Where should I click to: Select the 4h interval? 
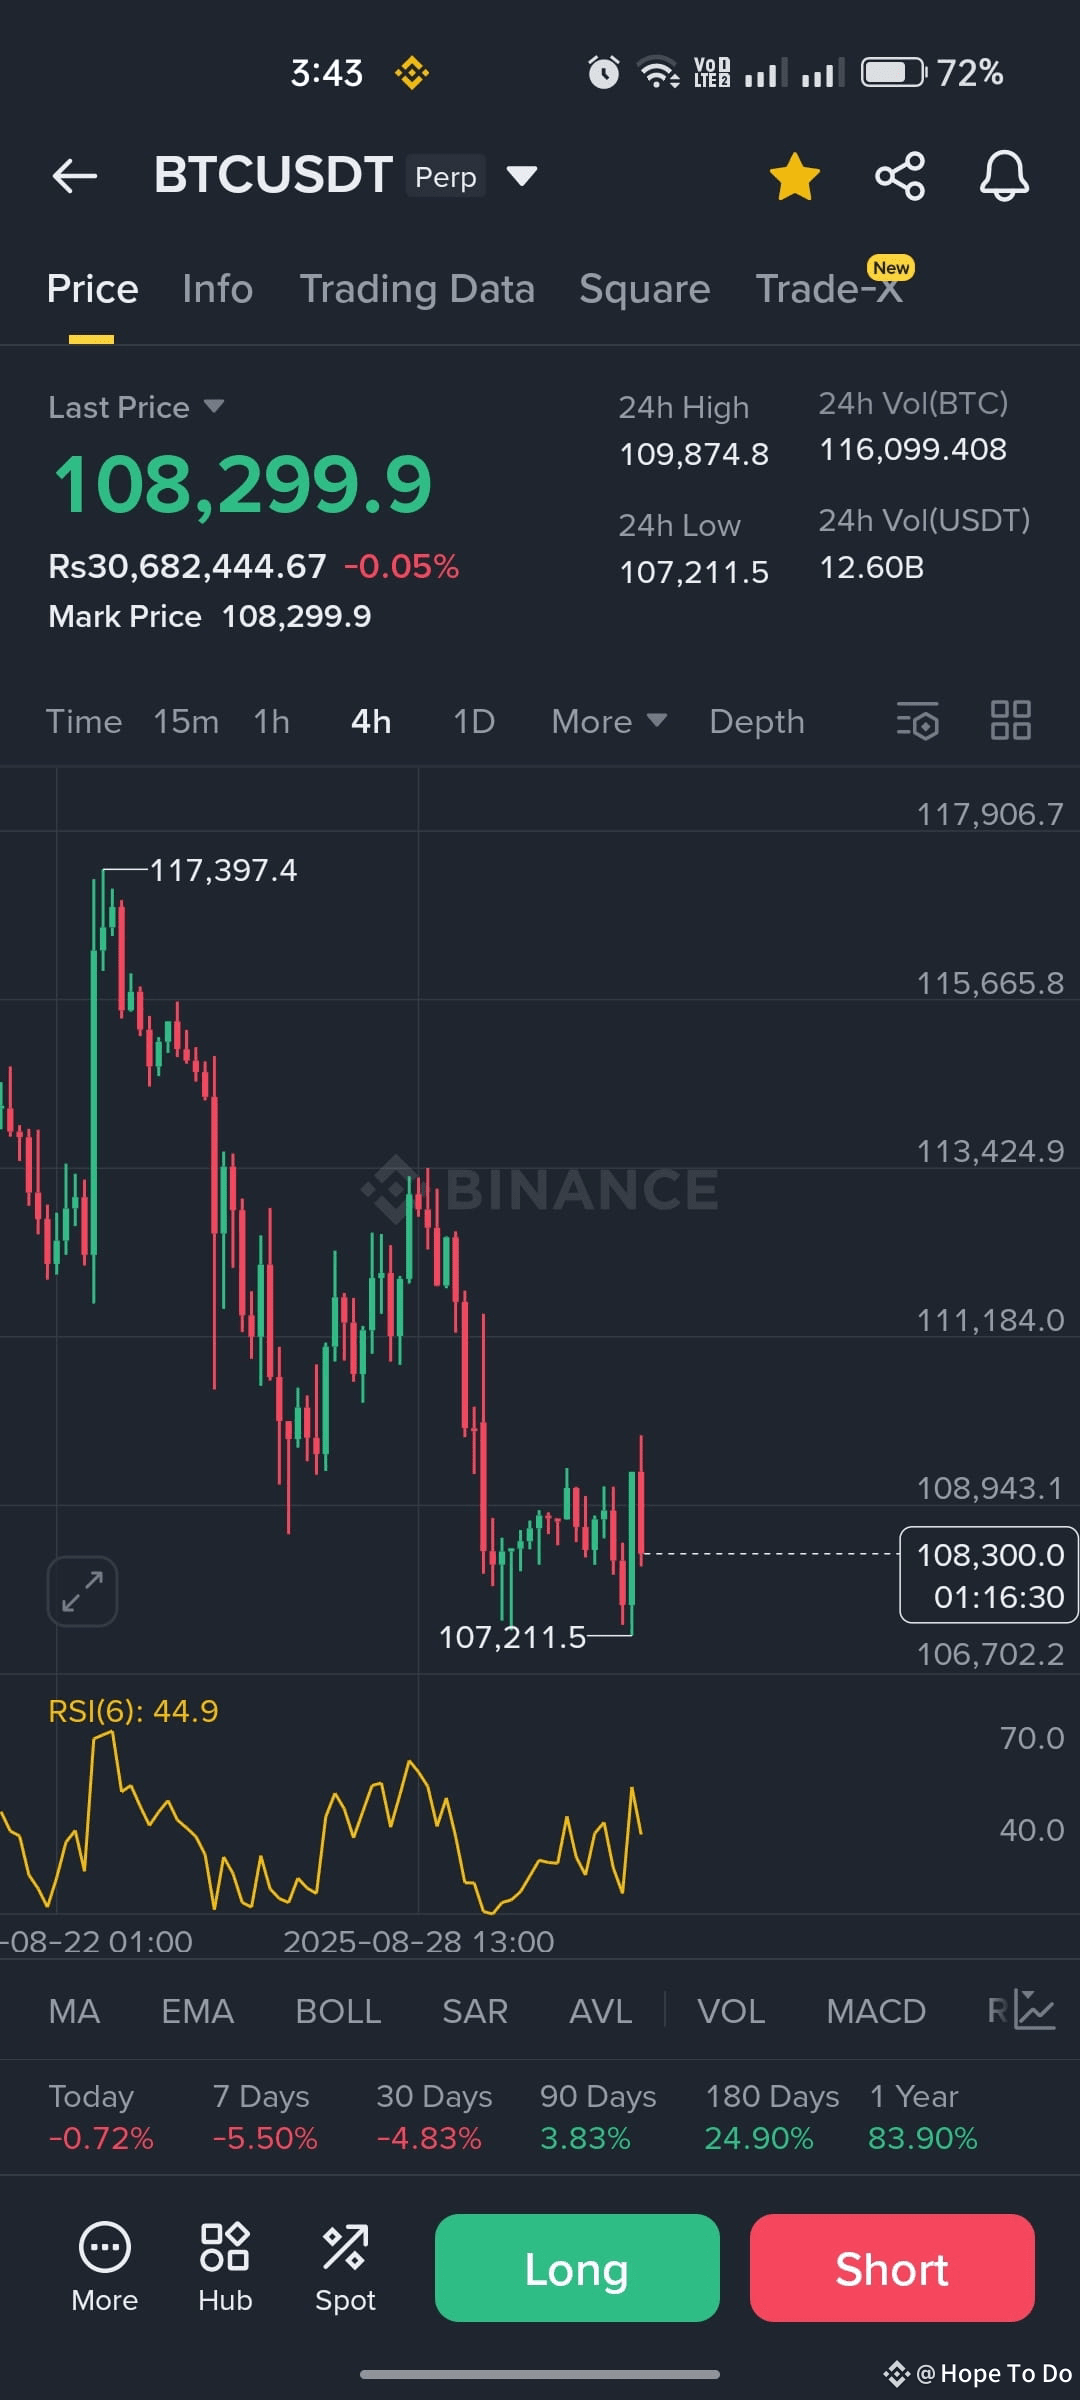click(371, 721)
